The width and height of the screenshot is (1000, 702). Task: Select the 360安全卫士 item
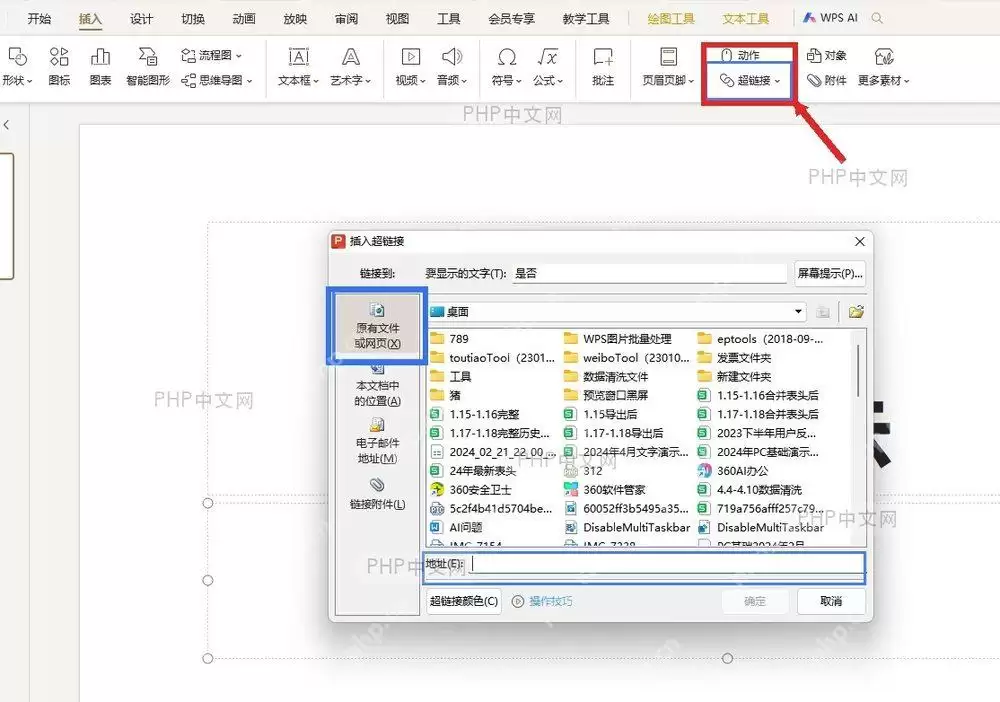coord(471,490)
